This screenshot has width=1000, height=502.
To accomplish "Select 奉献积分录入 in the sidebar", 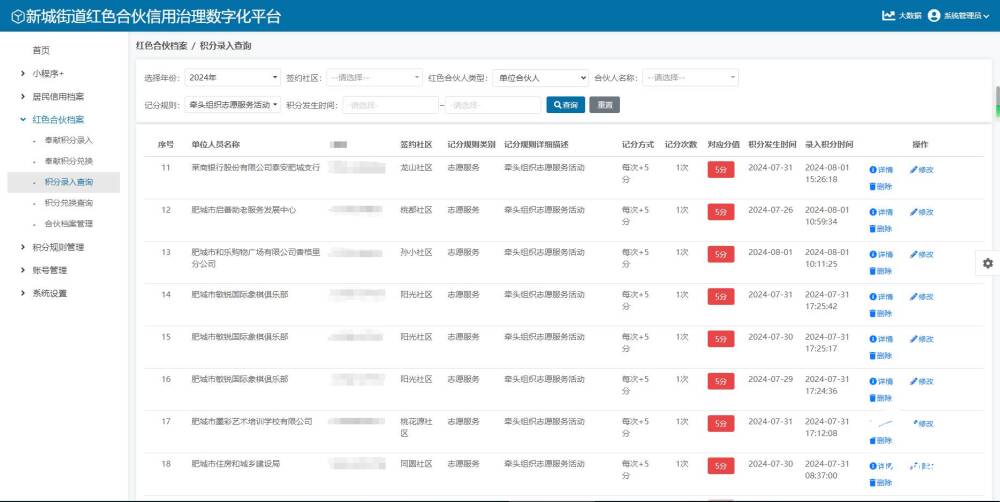I will [68, 140].
